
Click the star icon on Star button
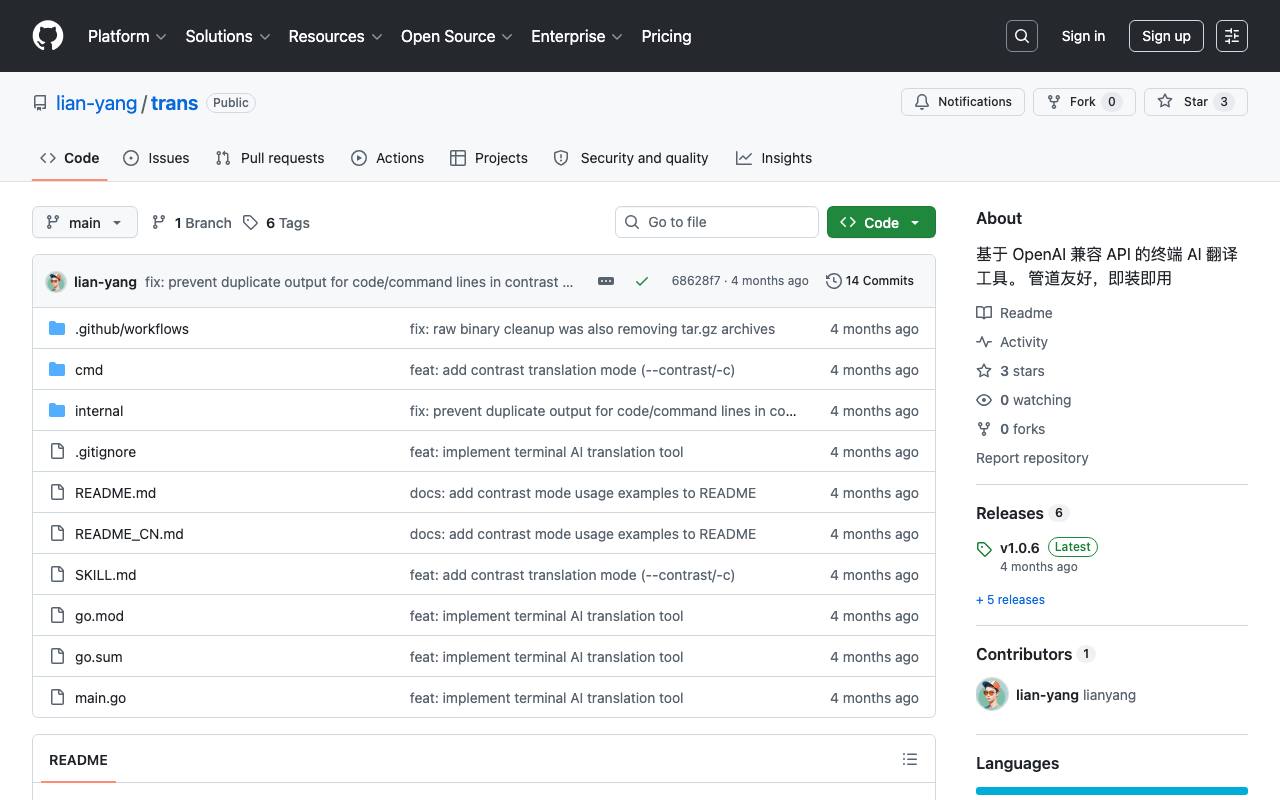(1165, 102)
